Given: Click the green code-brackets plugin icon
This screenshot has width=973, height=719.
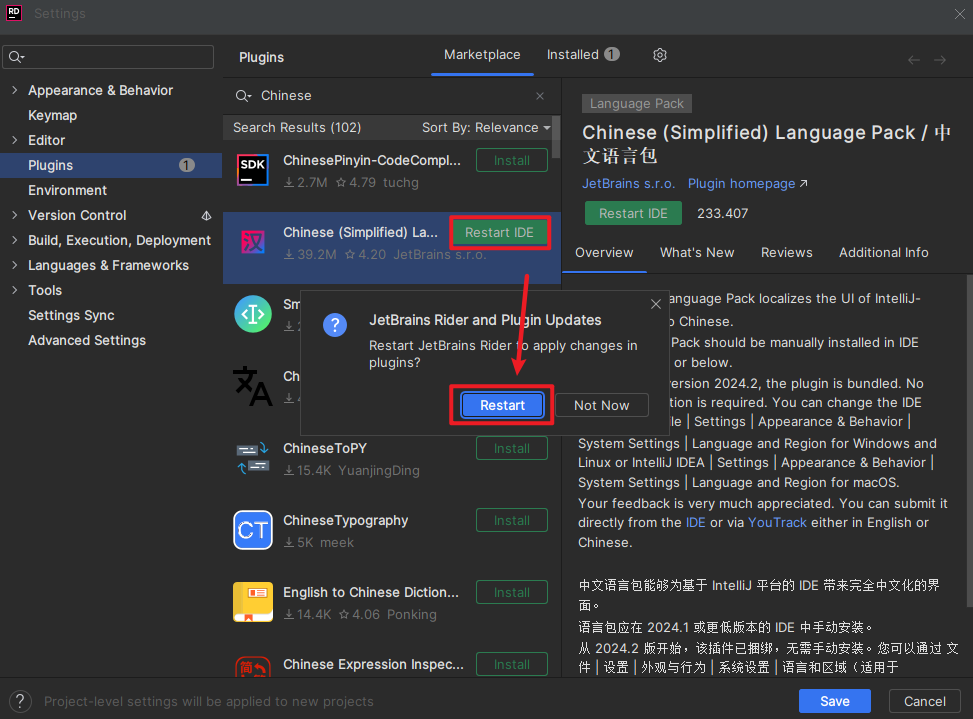Looking at the screenshot, I should [x=253, y=315].
